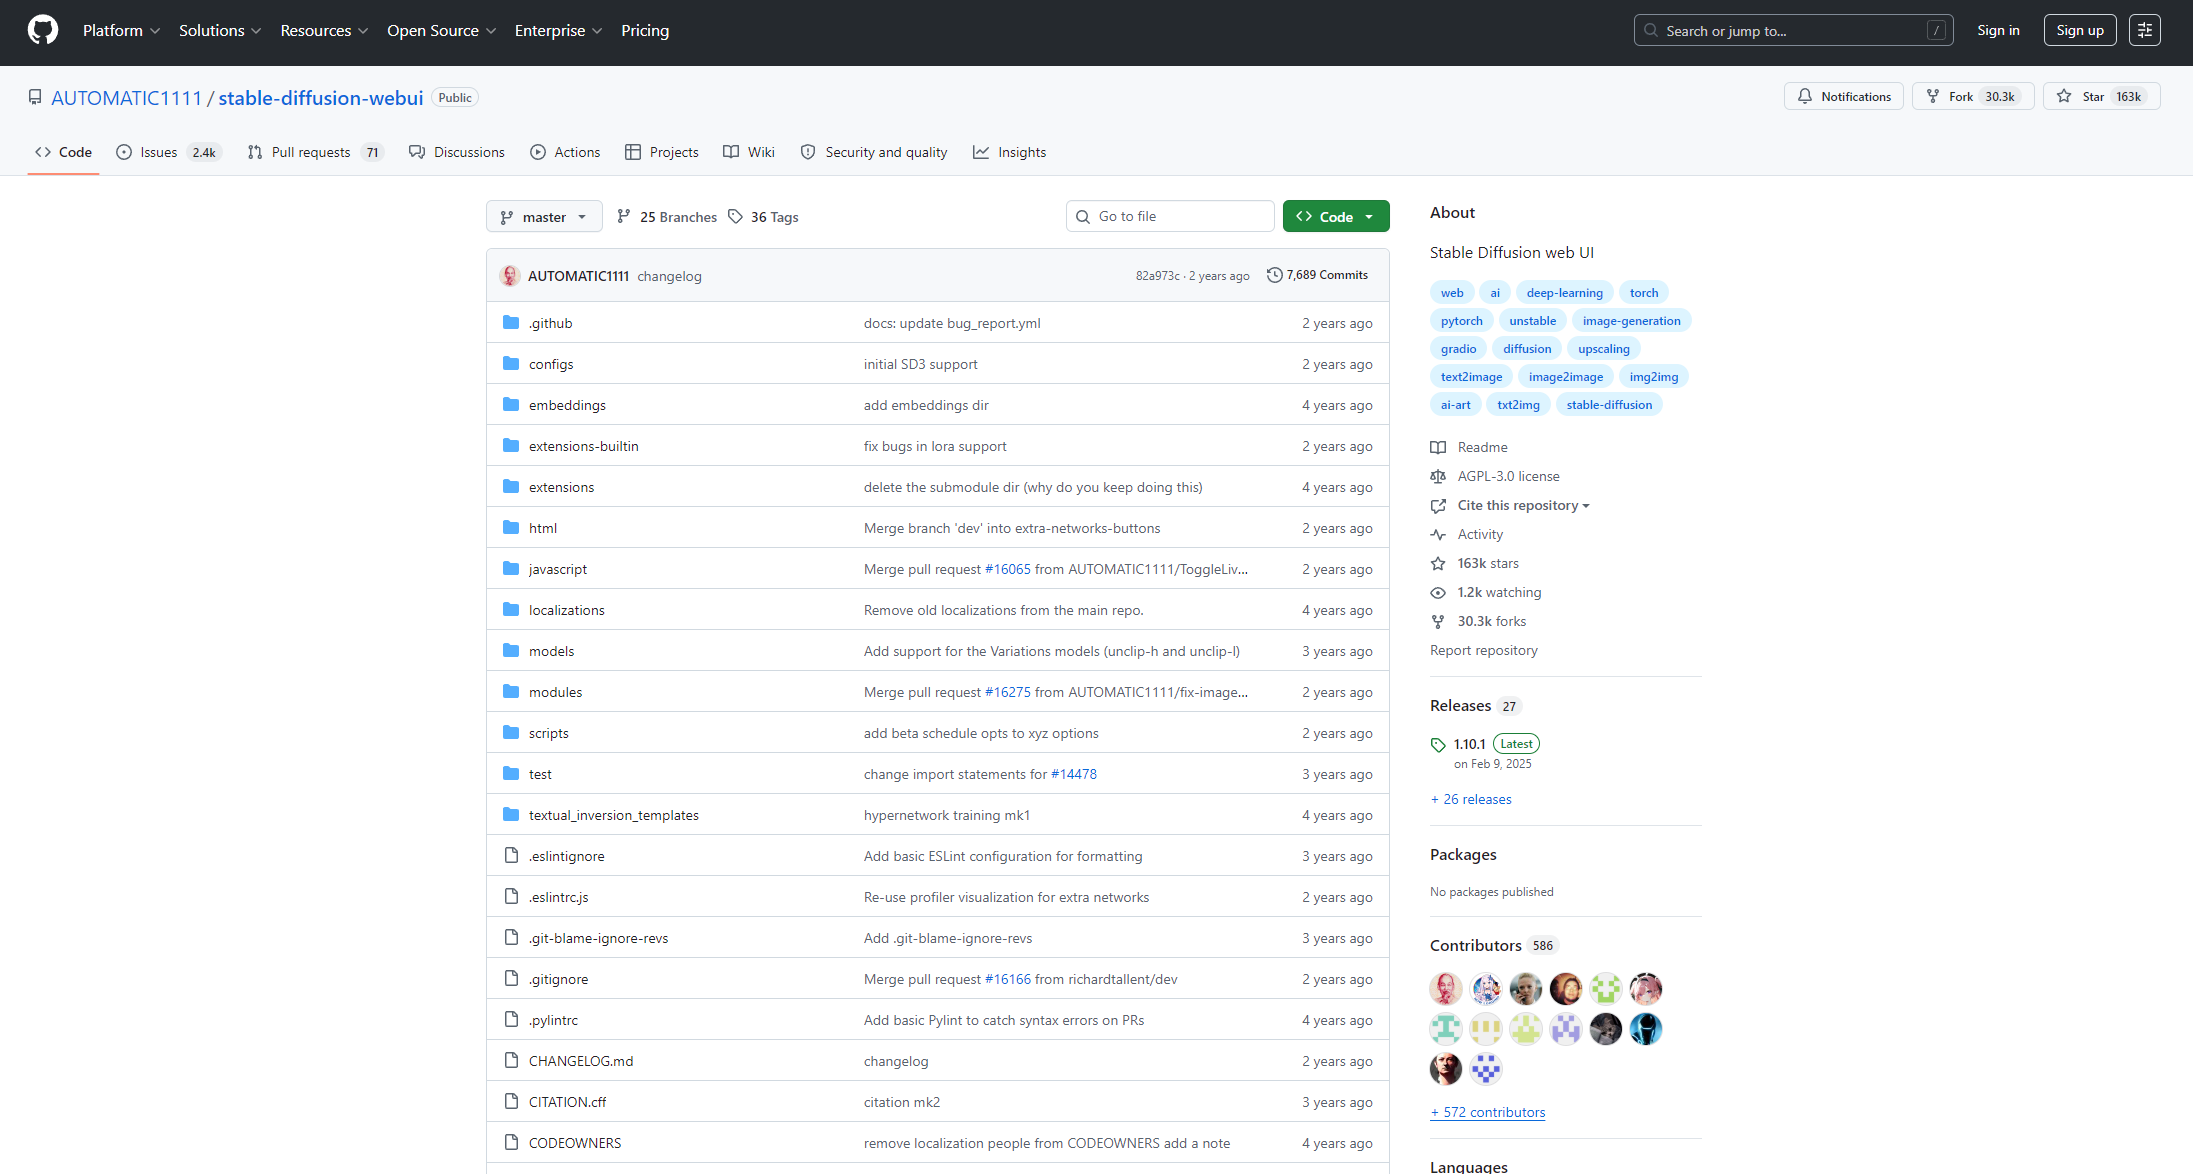
Task: Click the stable-diffusion topic tag
Action: click(x=1609, y=405)
